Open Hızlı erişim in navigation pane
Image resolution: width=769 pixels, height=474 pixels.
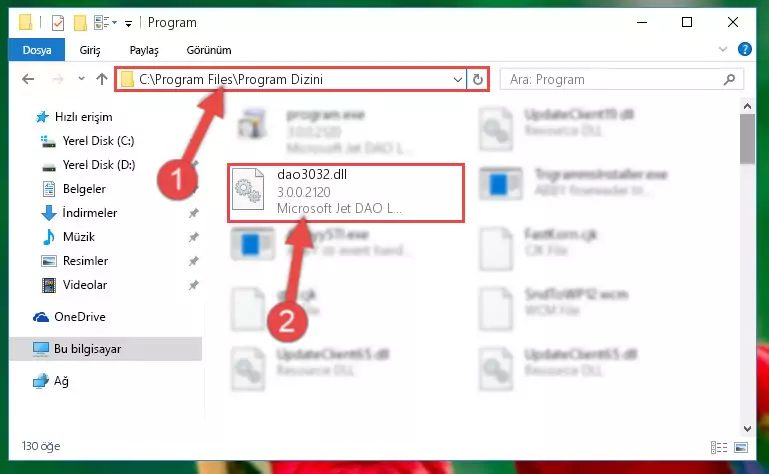(83, 117)
